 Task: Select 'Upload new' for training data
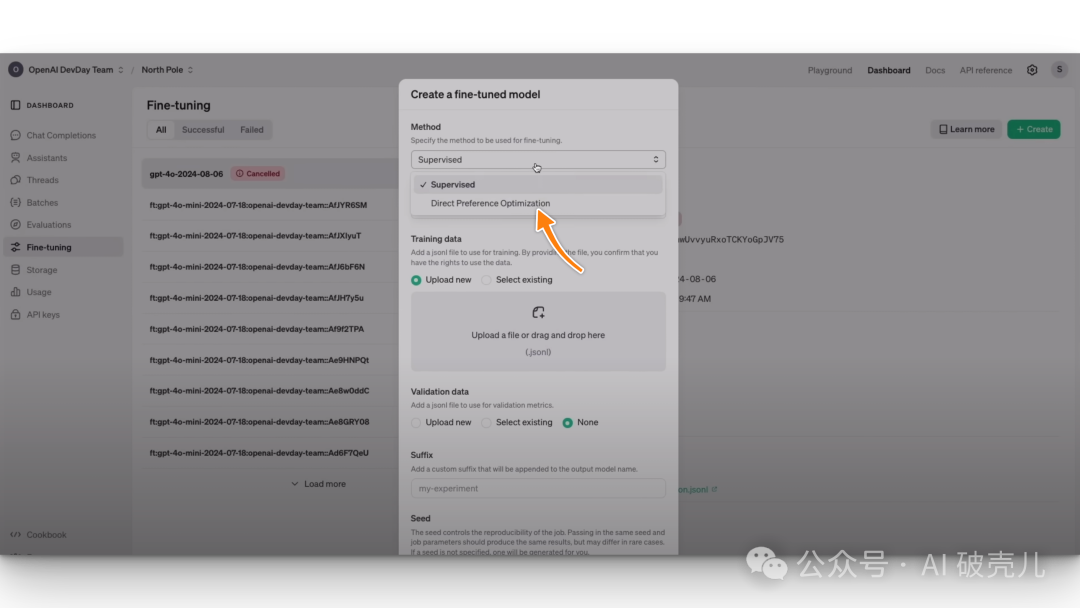click(x=417, y=280)
